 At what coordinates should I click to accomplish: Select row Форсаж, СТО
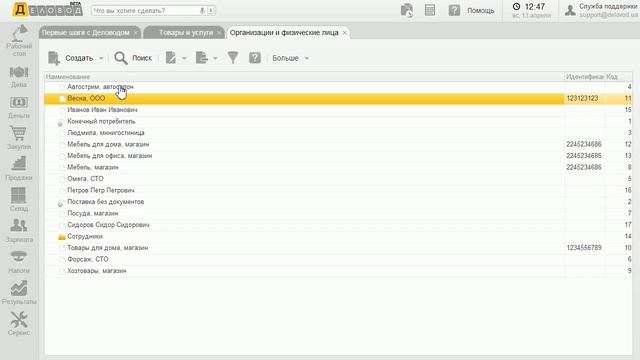[x=338, y=259]
